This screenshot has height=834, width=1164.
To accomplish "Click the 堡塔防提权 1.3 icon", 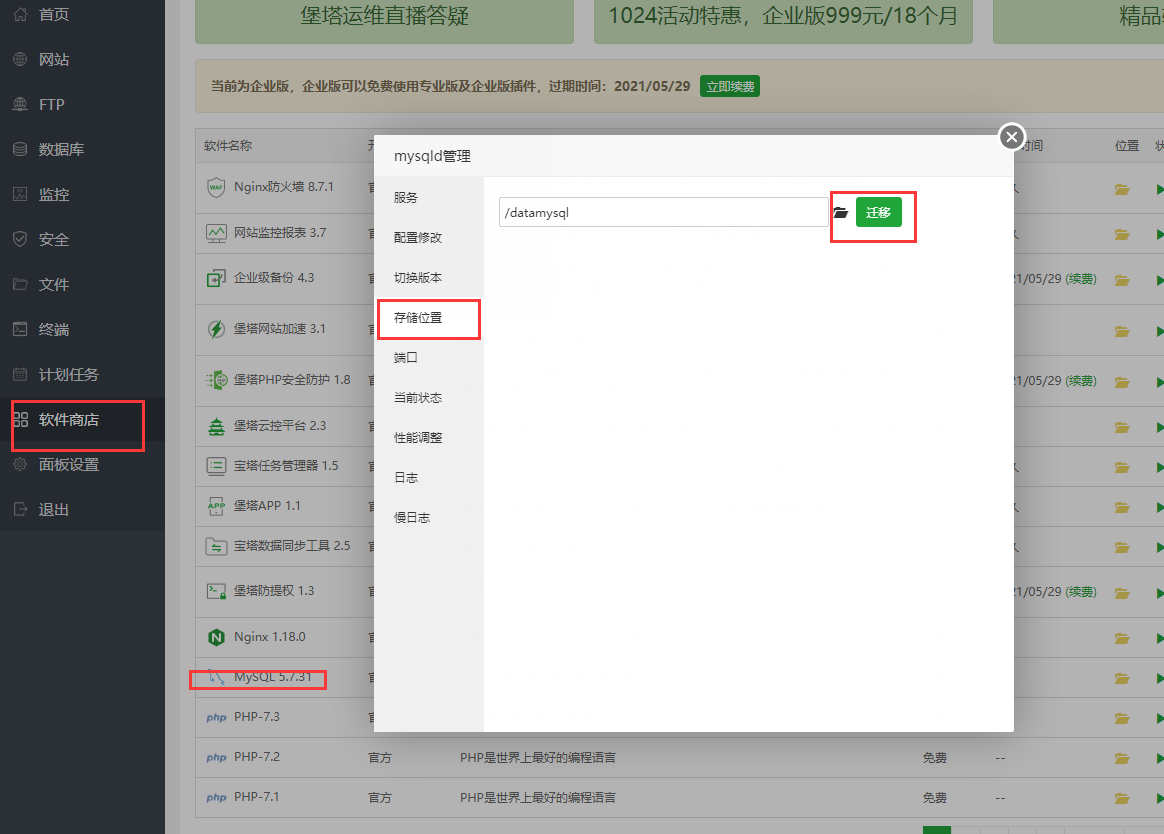I will click(x=216, y=591).
